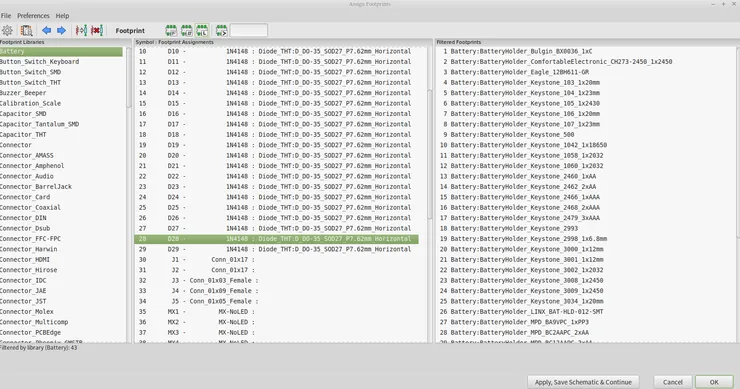Select symbol row J4 Conn_01x09_Female
The width and height of the screenshot is (740, 389).
point(277,291)
